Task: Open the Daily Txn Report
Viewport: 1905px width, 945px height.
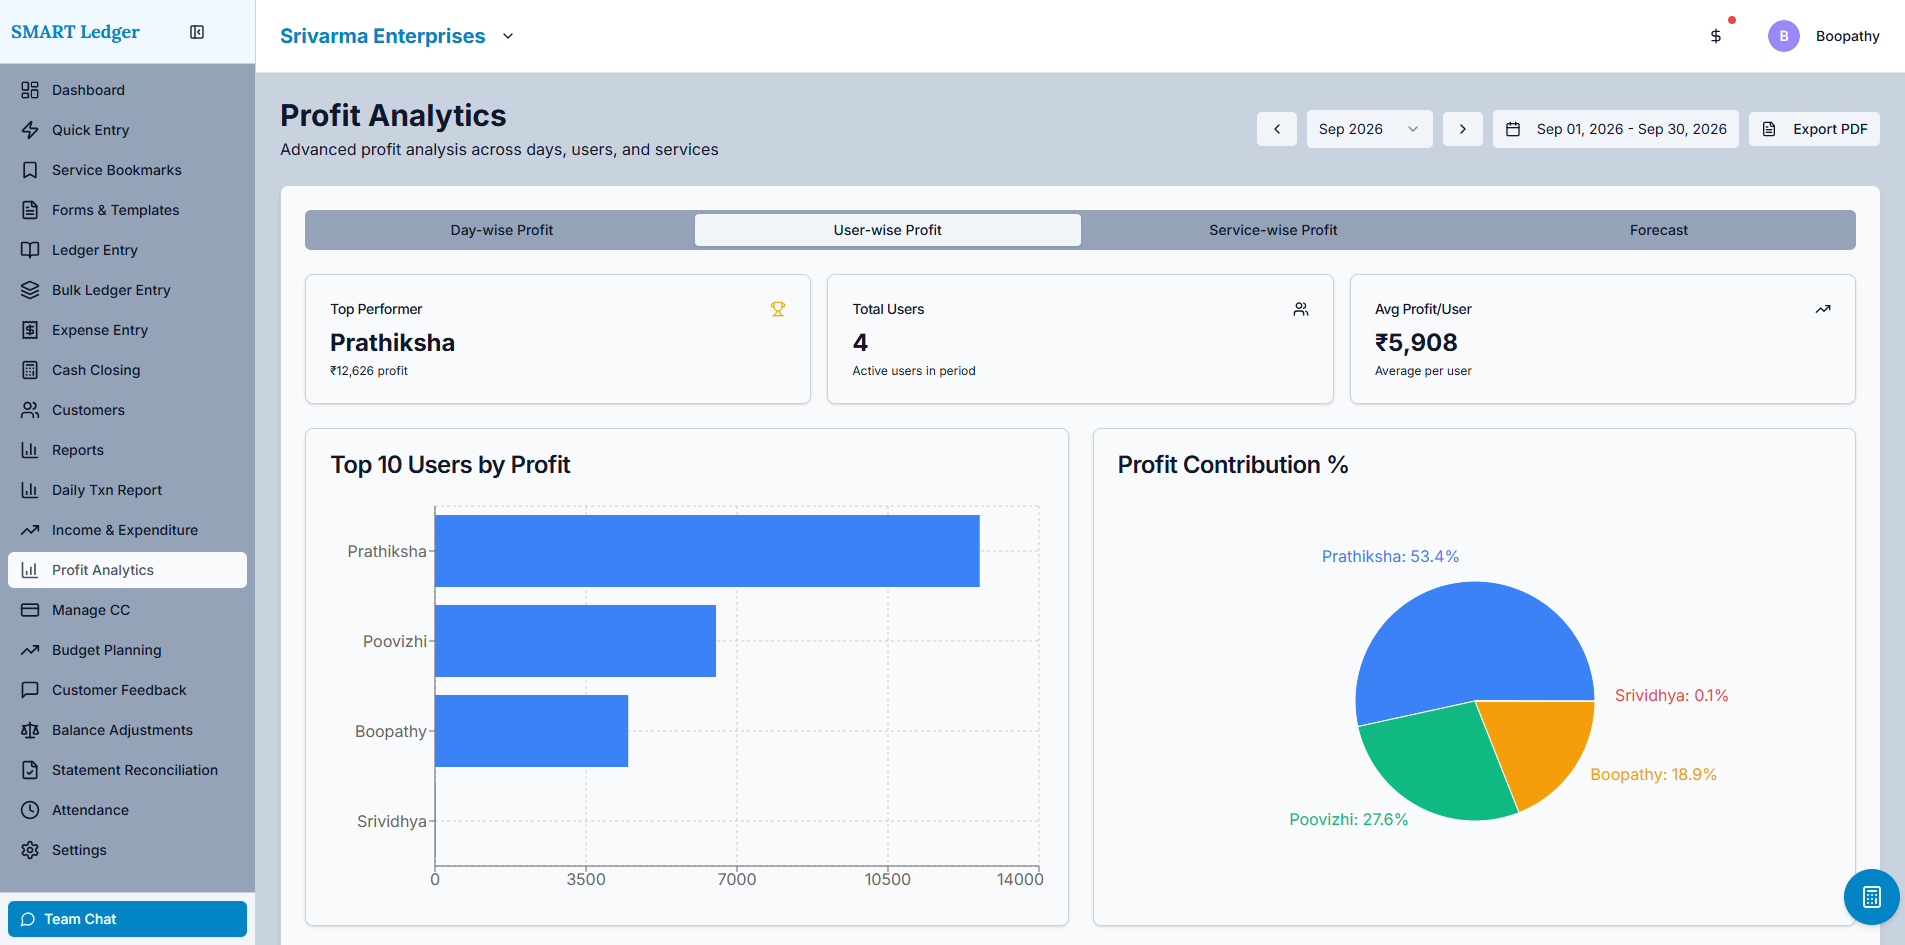Action: 127,490
